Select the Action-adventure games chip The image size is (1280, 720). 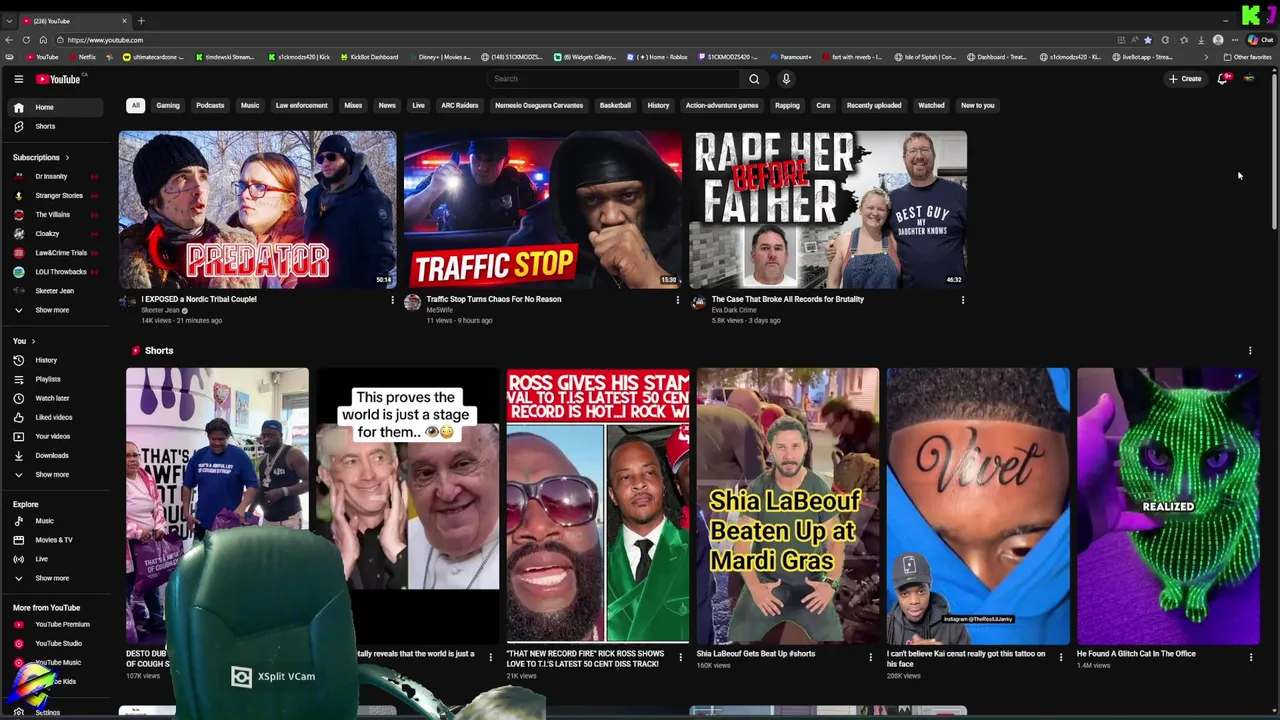click(x=722, y=105)
